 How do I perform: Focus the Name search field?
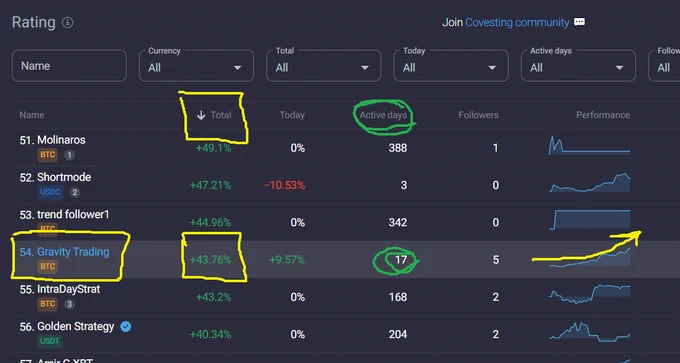(x=69, y=65)
